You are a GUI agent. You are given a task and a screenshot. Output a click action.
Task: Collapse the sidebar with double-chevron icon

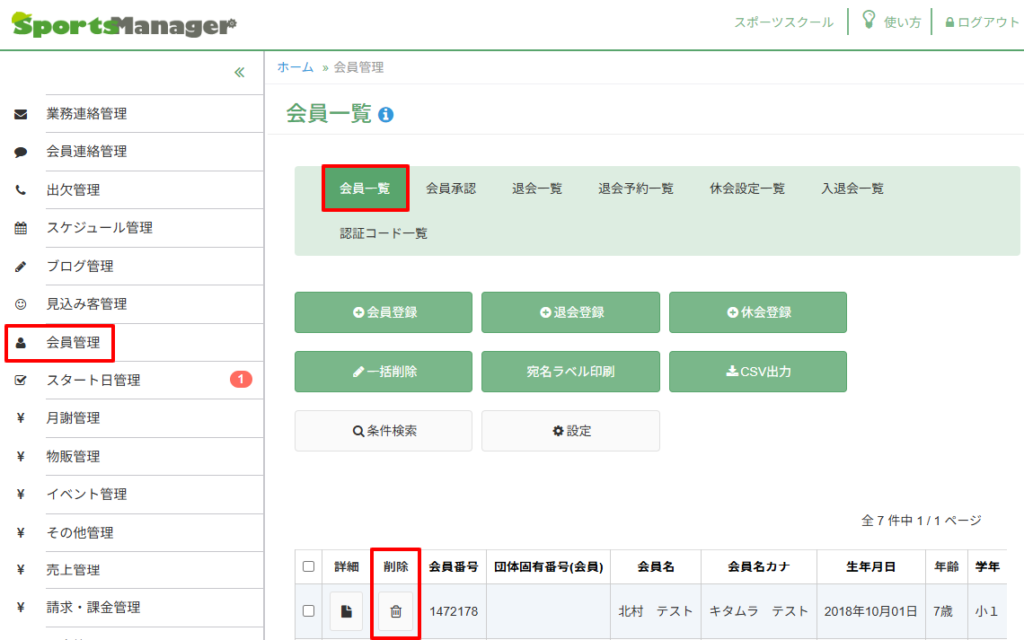pyautogui.click(x=239, y=72)
